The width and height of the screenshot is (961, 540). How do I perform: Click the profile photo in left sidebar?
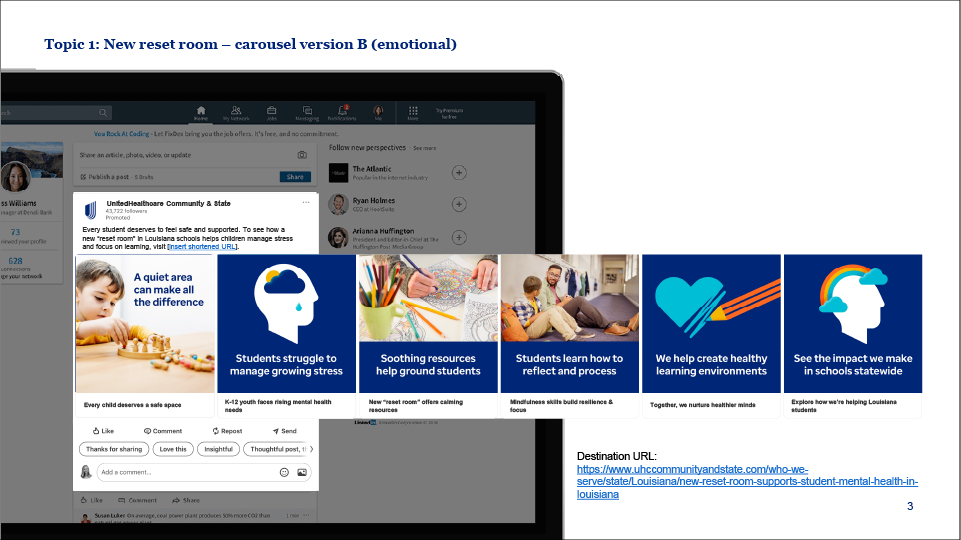click(16, 177)
